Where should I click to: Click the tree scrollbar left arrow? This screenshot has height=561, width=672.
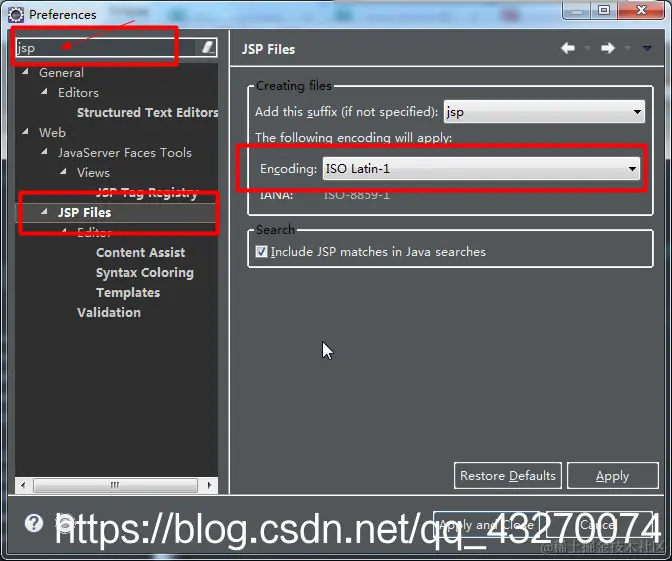(23, 485)
